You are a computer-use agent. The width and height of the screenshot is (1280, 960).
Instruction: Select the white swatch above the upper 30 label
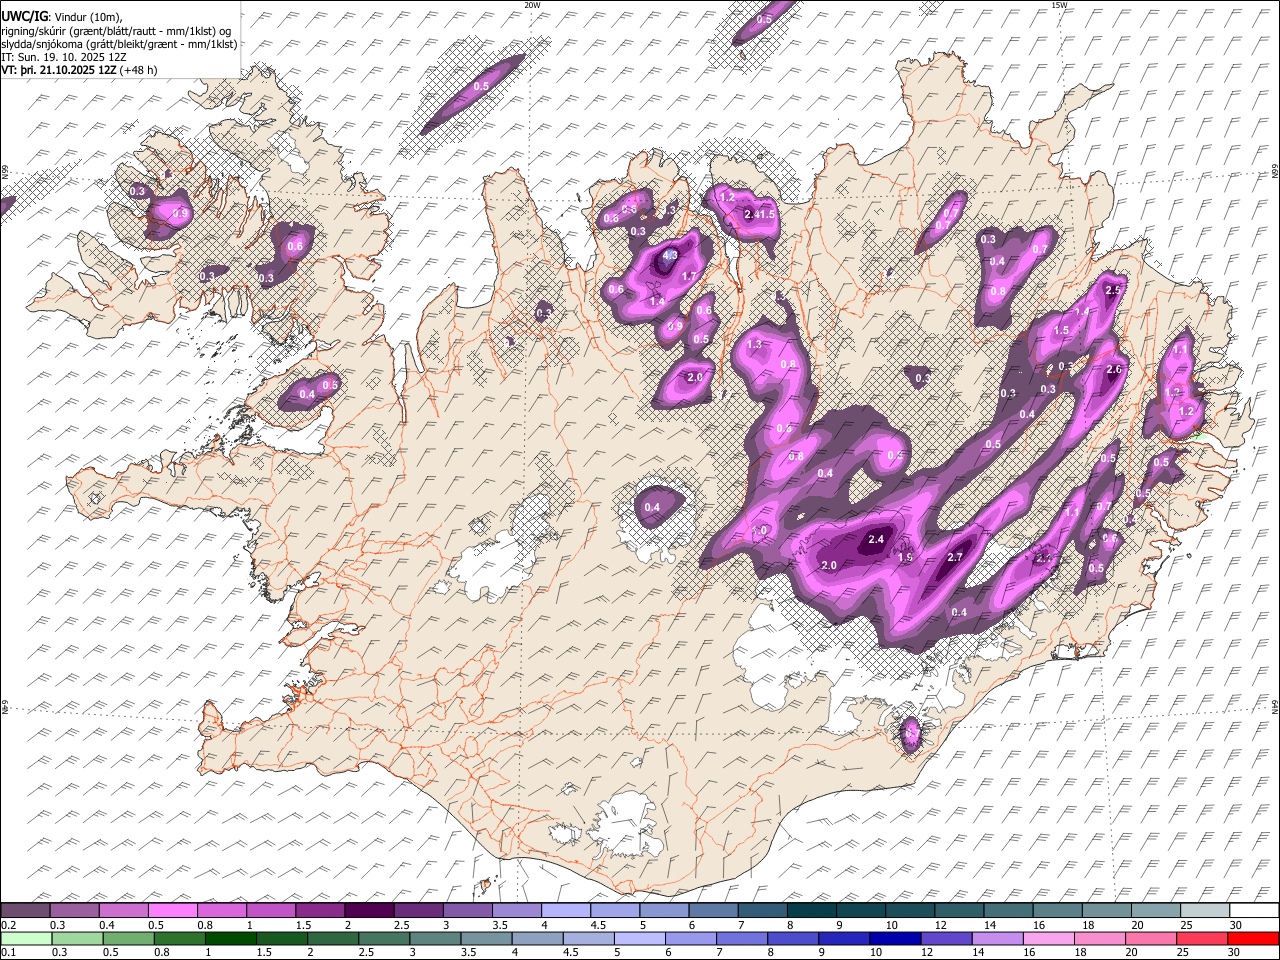[1254, 910]
